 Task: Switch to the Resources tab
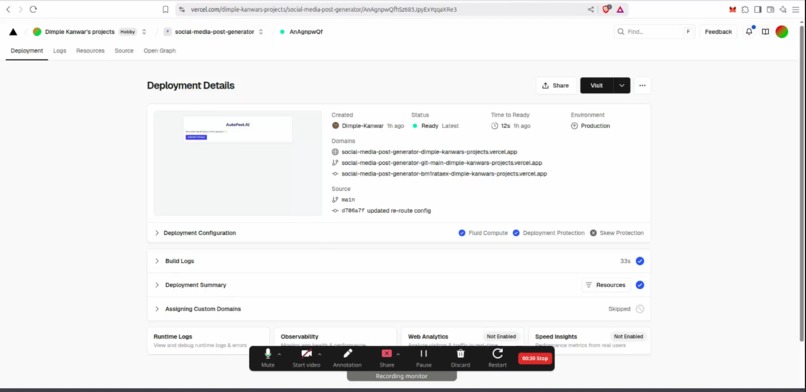tap(90, 51)
